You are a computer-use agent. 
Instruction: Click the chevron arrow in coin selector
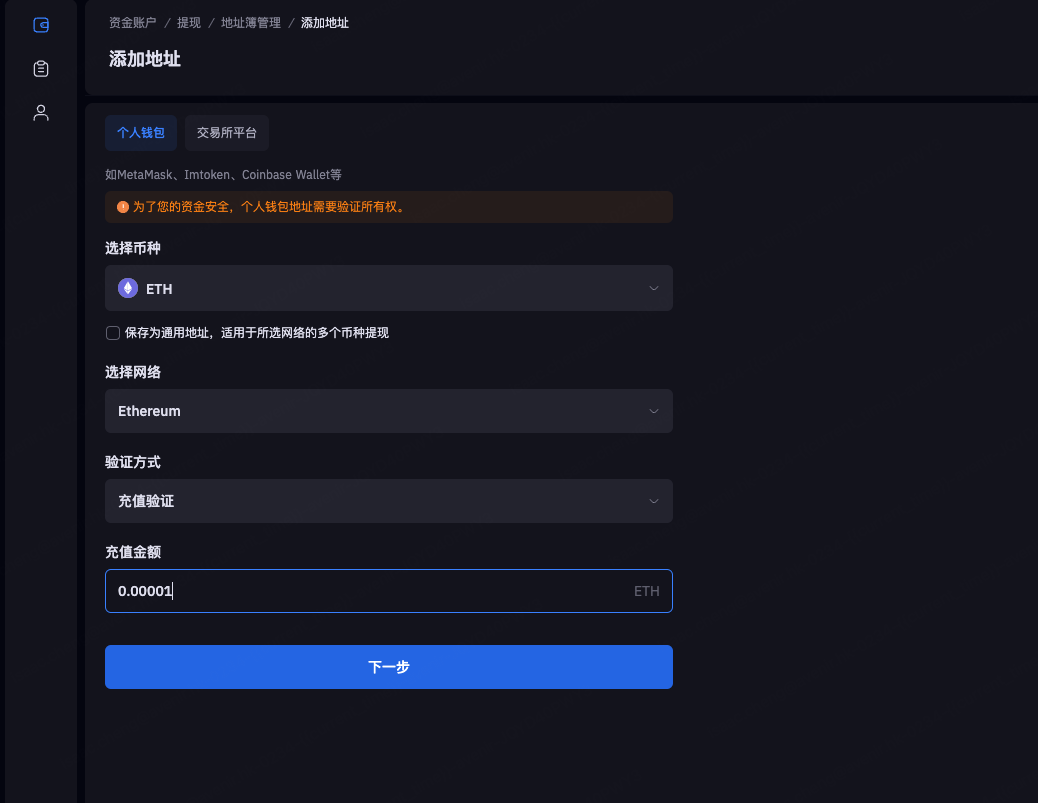coord(654,289)
